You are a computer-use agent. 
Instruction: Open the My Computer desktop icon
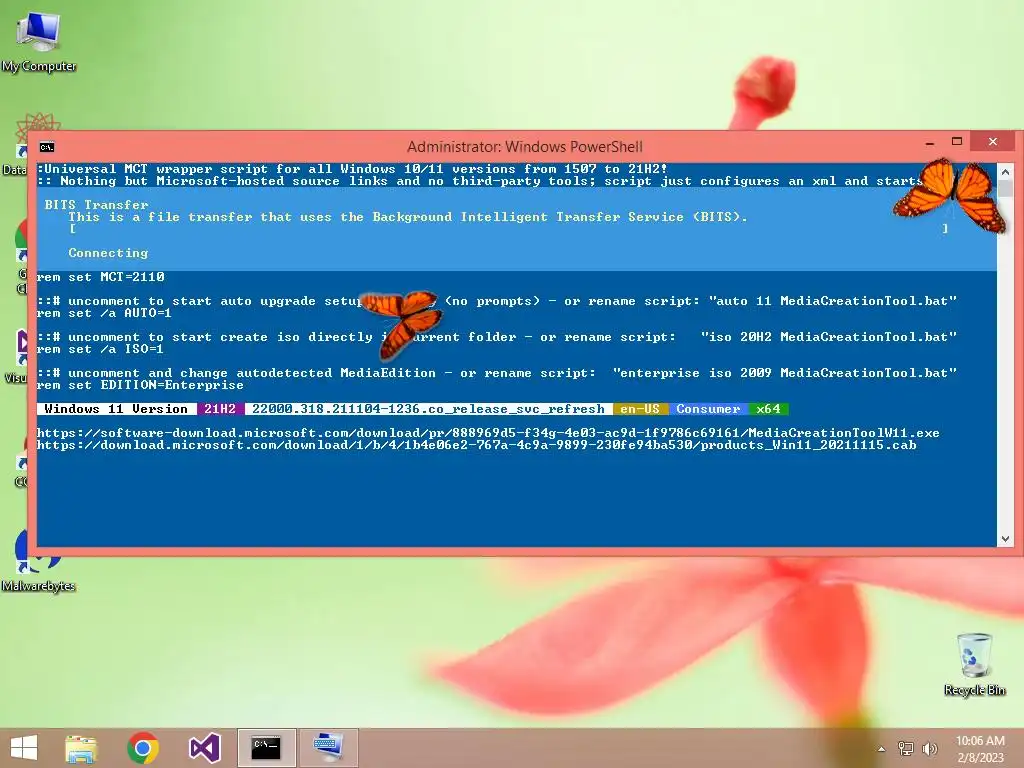[39, 40]
